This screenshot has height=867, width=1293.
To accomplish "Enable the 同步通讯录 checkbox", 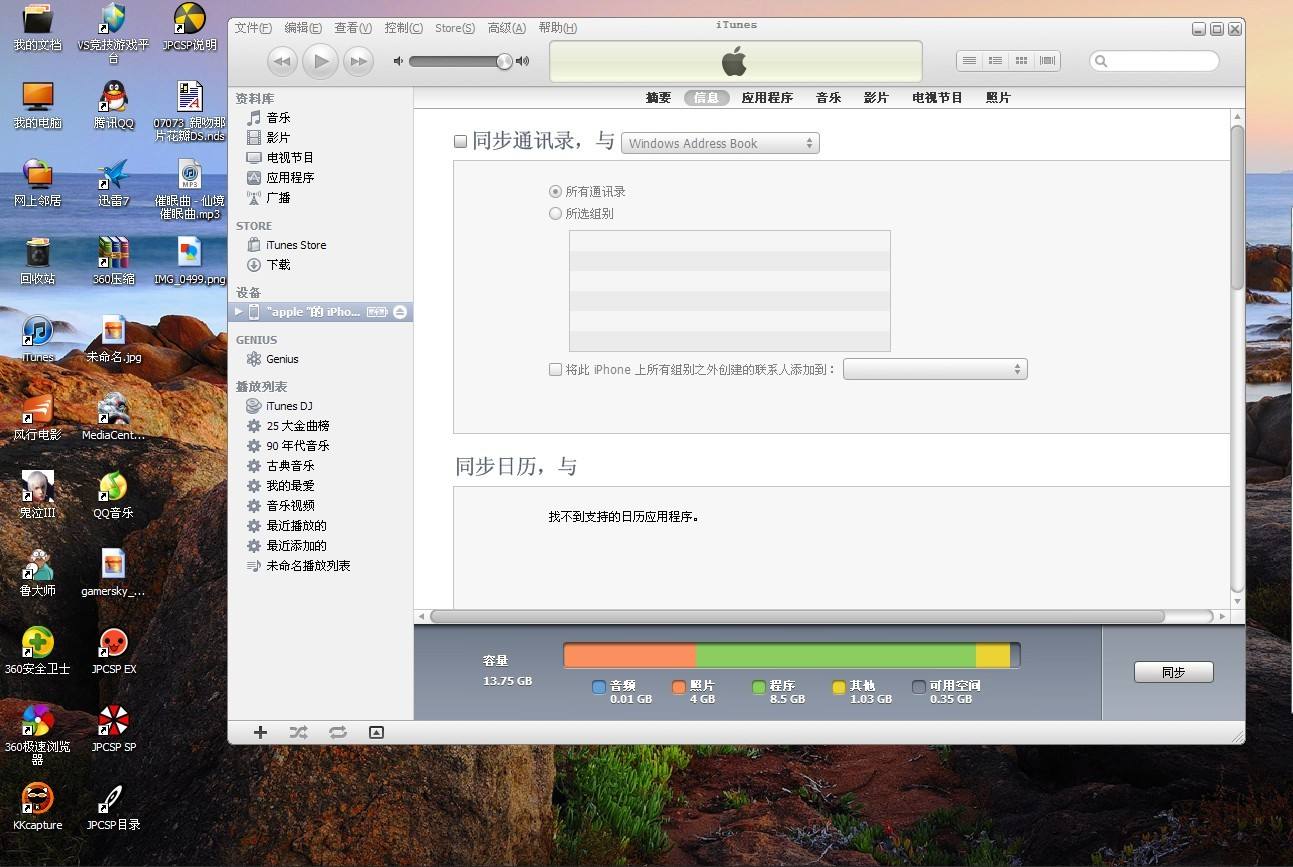I will [461, 142].
